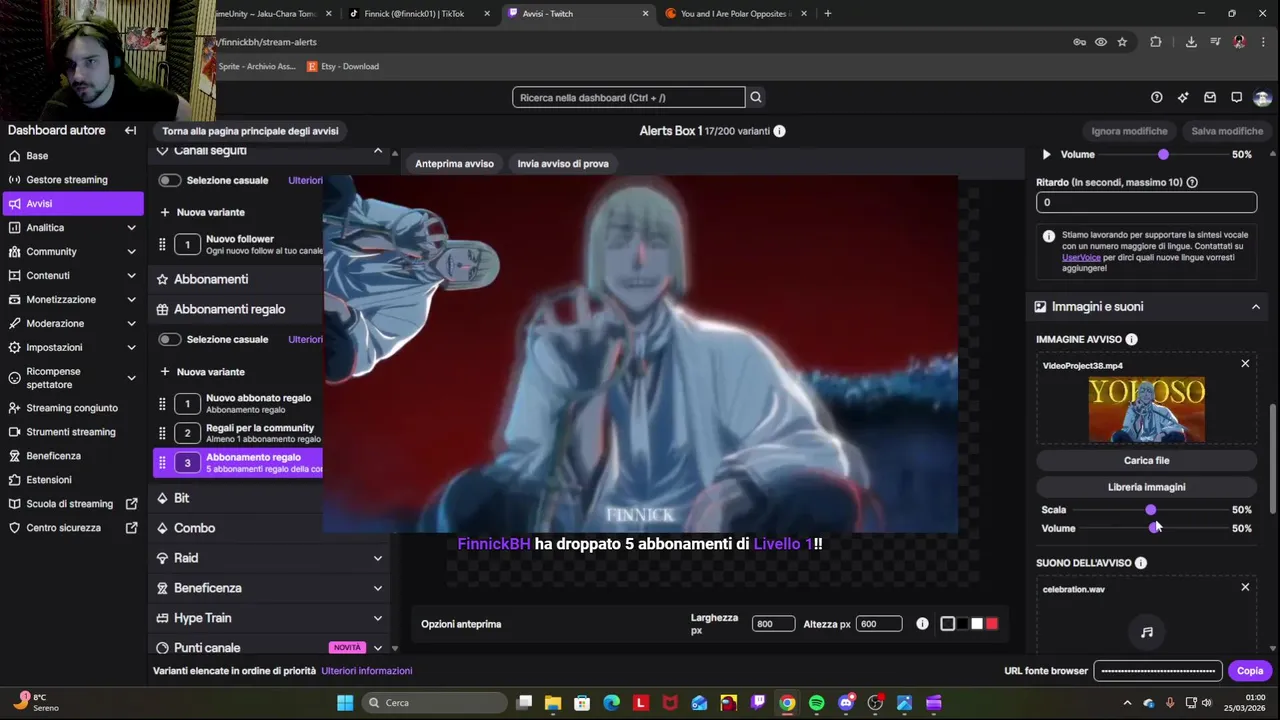Viewport: 1280px width, 720px height.
Task: Show info next to 17/200 varianti
Action: (779, 131)
